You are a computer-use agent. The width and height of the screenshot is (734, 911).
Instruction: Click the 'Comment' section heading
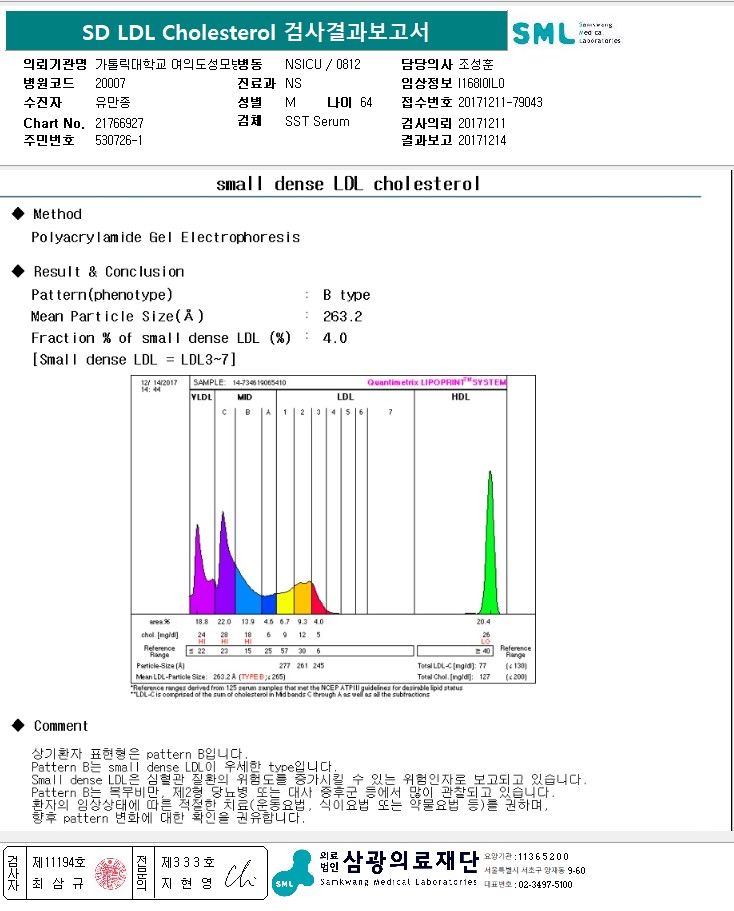pos(61,726)
